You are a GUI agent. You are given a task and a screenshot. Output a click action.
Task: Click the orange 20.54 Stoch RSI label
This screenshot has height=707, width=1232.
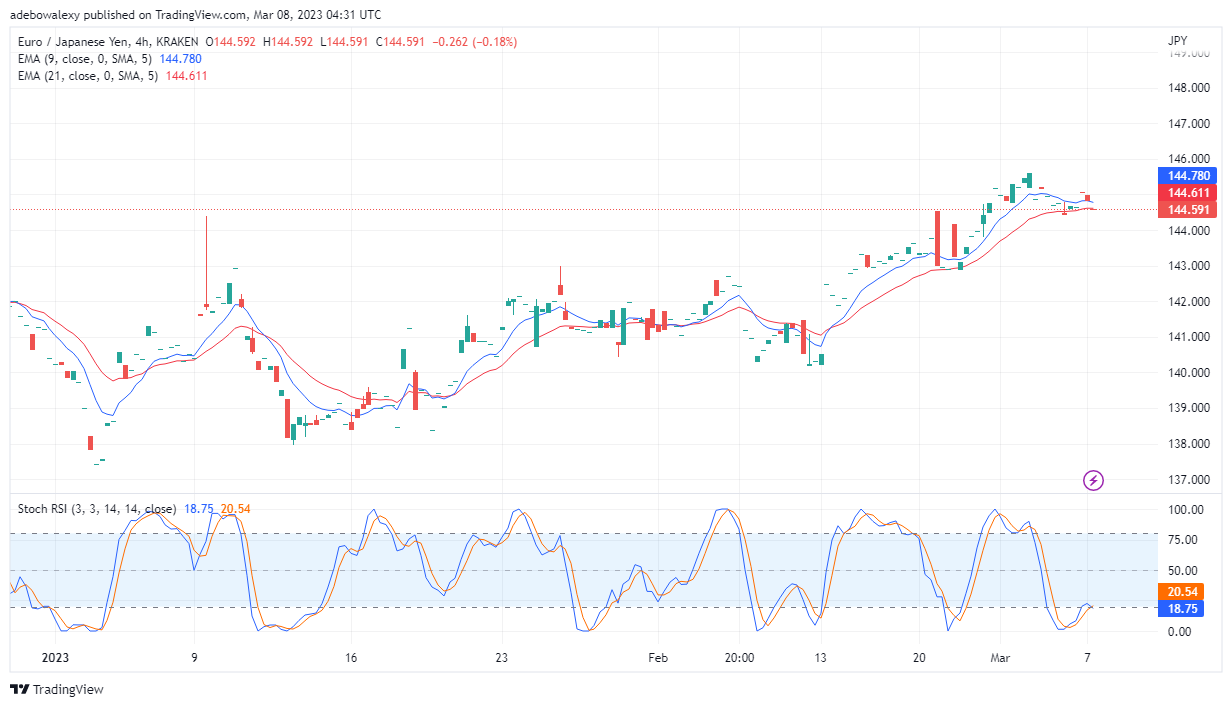pyautogui.click(x=1180, y=592)
